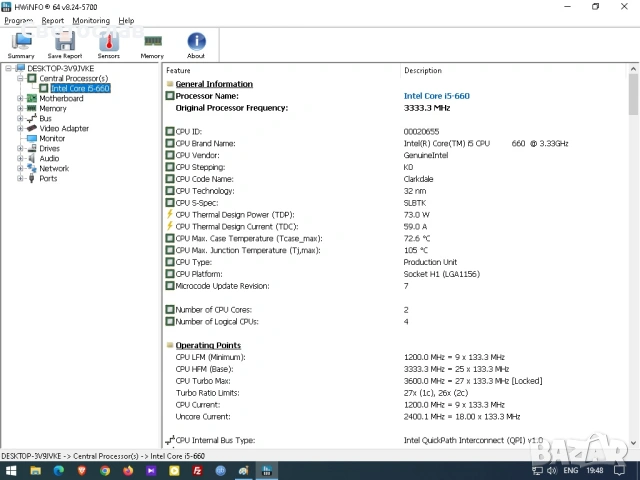
Task: Select the Bus tree node
Action: click(45, 118)
